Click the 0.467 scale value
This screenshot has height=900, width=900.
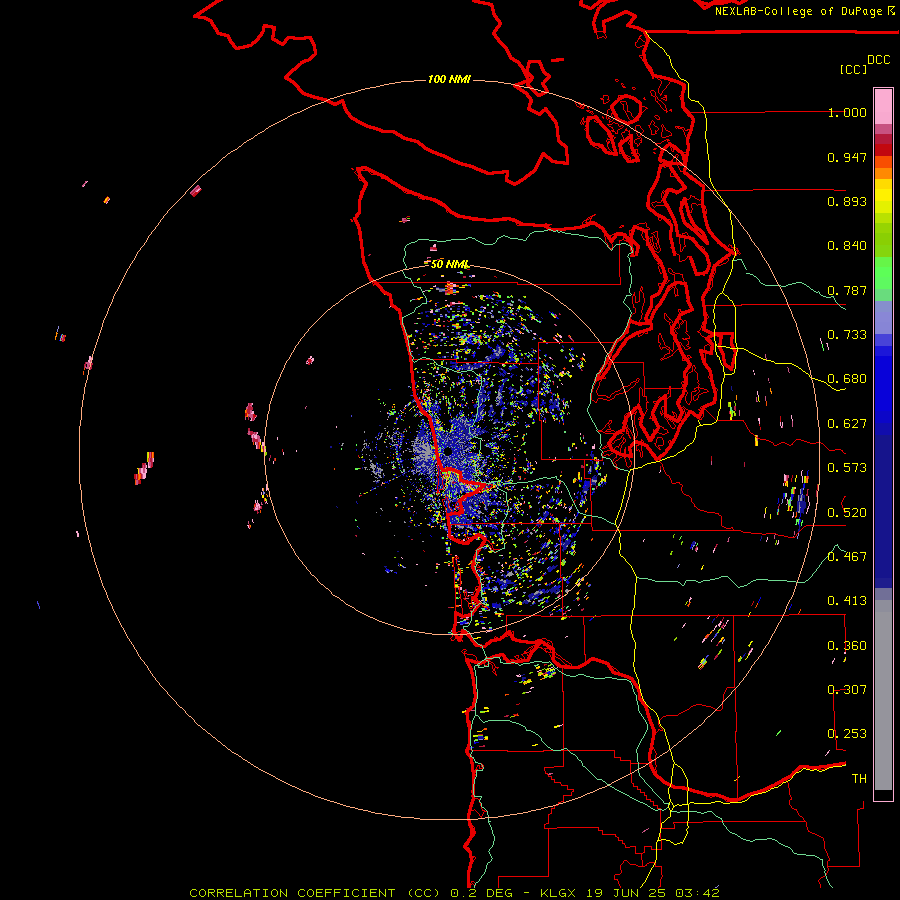point(847,557)
